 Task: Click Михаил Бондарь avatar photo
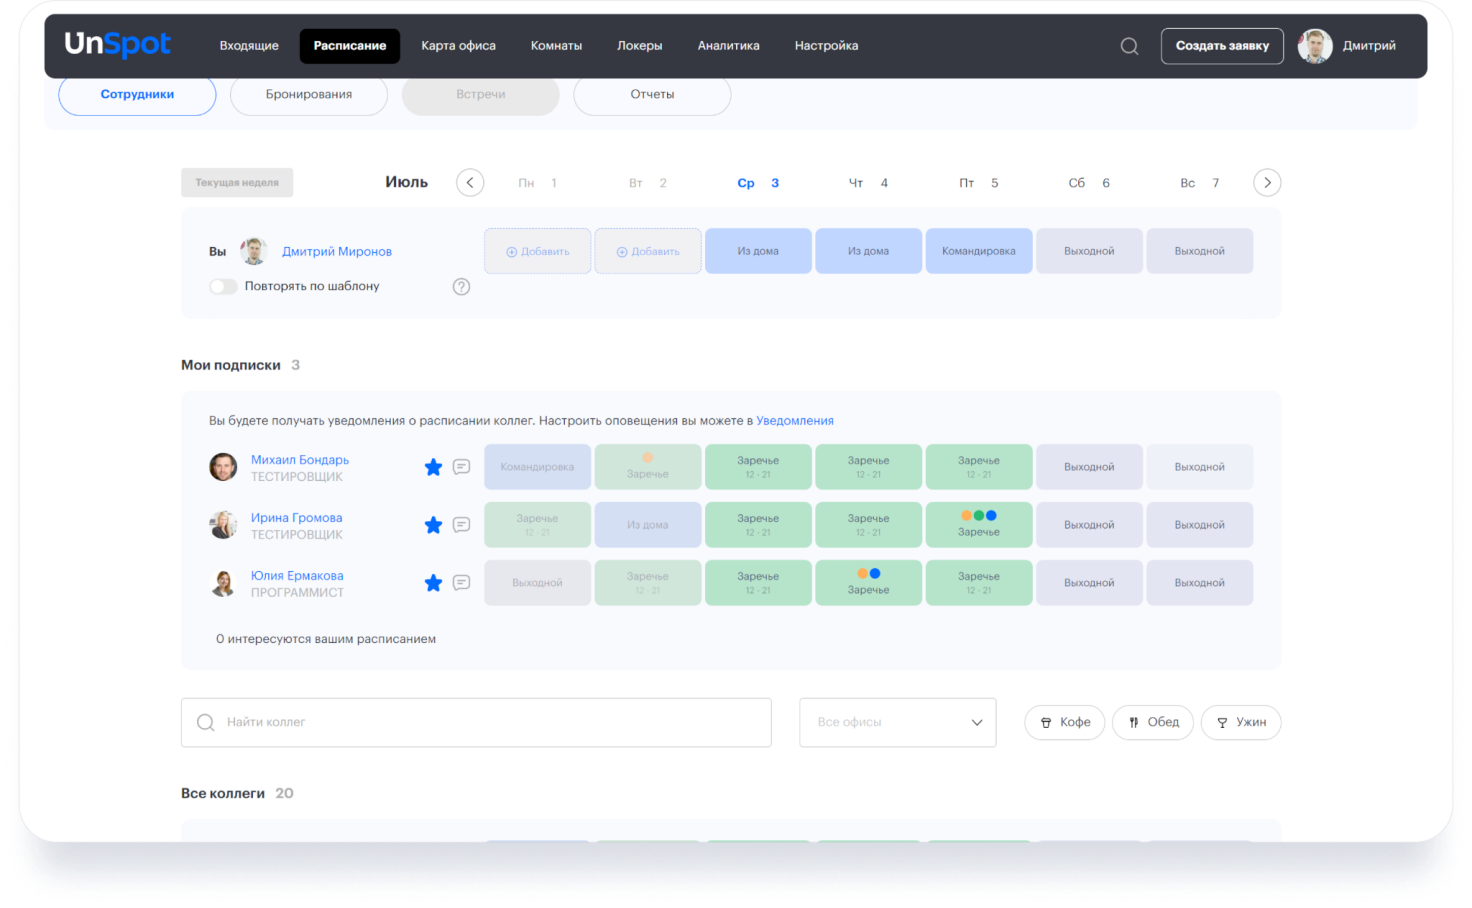223,467
